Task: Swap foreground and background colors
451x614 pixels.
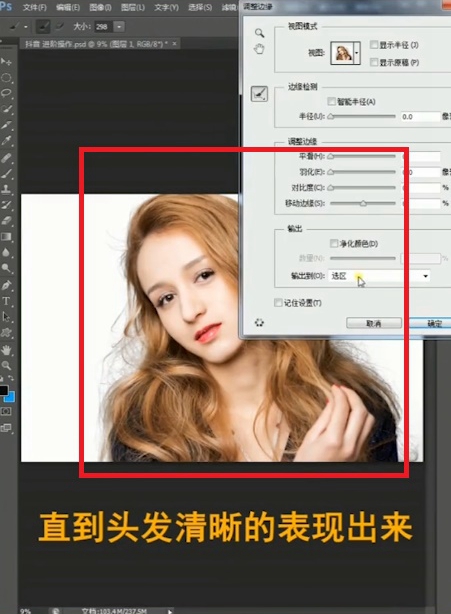Action: pyautogui.click(x=11, y=379)
